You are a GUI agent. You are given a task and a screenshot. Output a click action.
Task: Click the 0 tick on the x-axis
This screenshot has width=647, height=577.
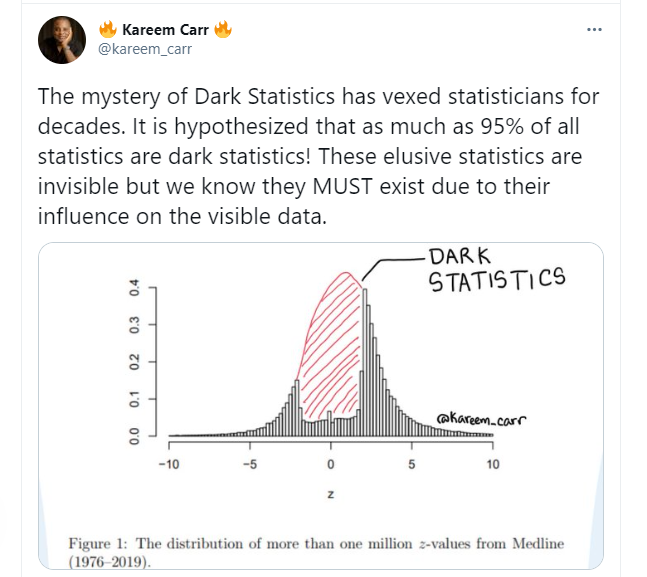pyautogui.click(x=329, y=464)
